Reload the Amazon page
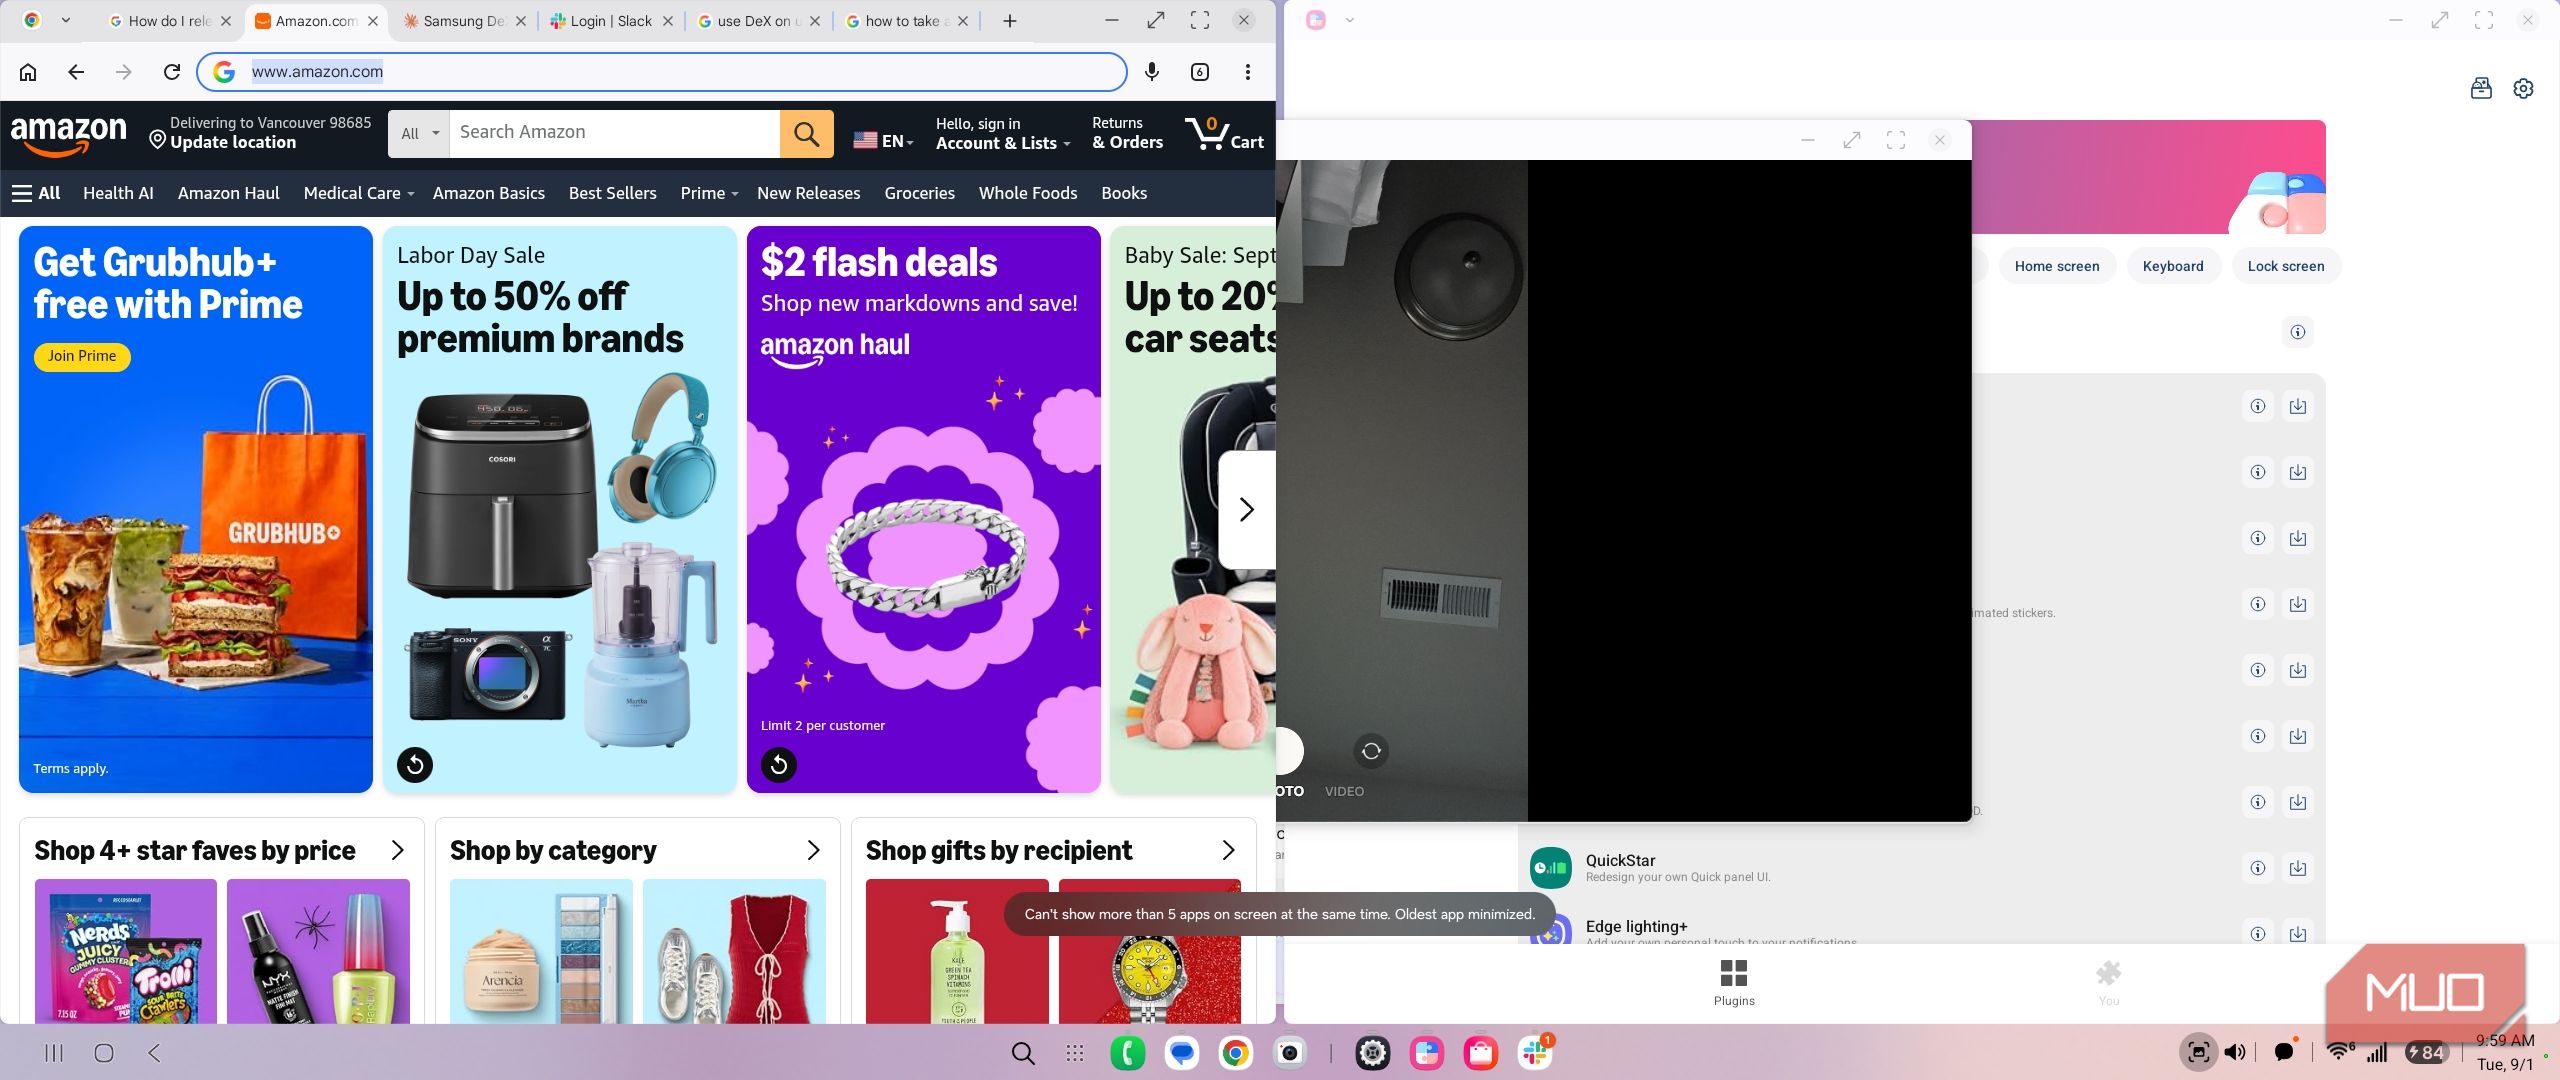The image size is (2560, 1080). (172, 72)
